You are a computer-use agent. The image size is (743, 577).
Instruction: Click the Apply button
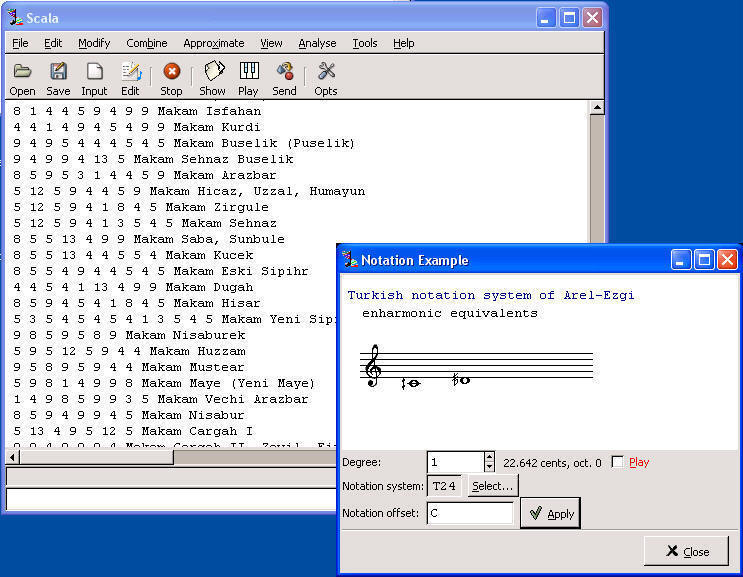coord(550,513)
